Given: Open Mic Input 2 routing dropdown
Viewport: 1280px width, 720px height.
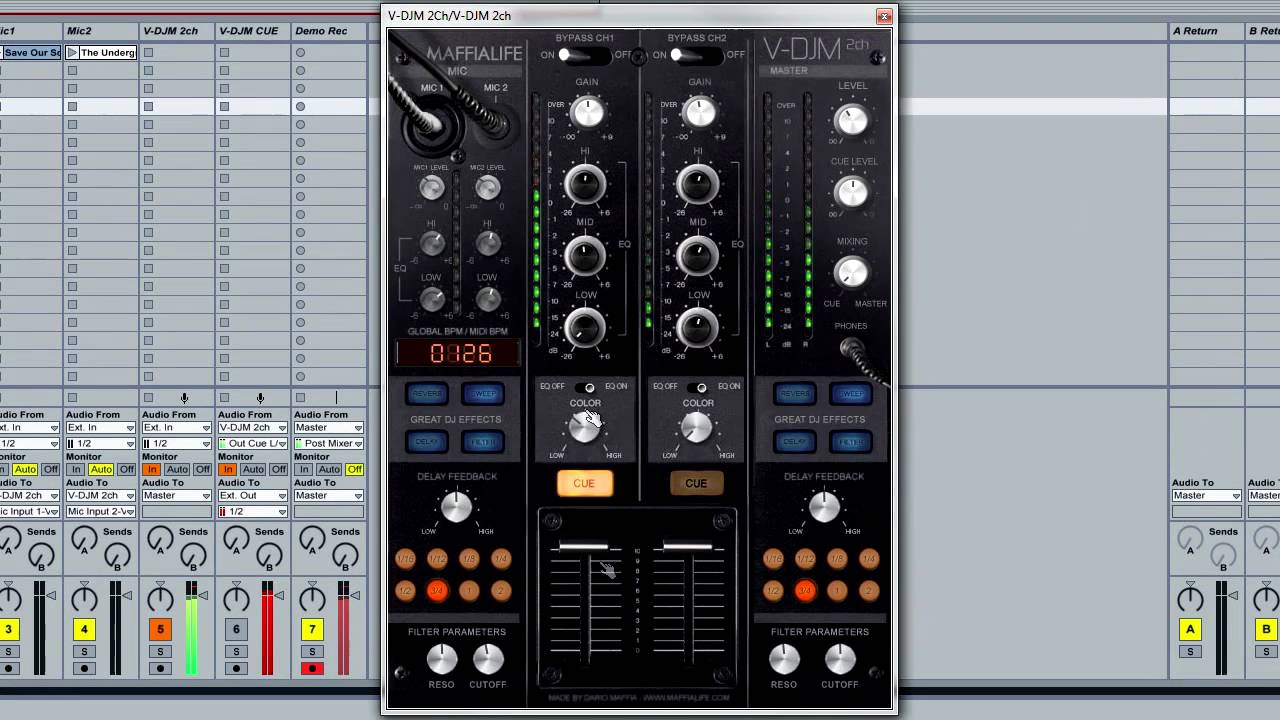Looking at the screenshot, I should 101,512.
